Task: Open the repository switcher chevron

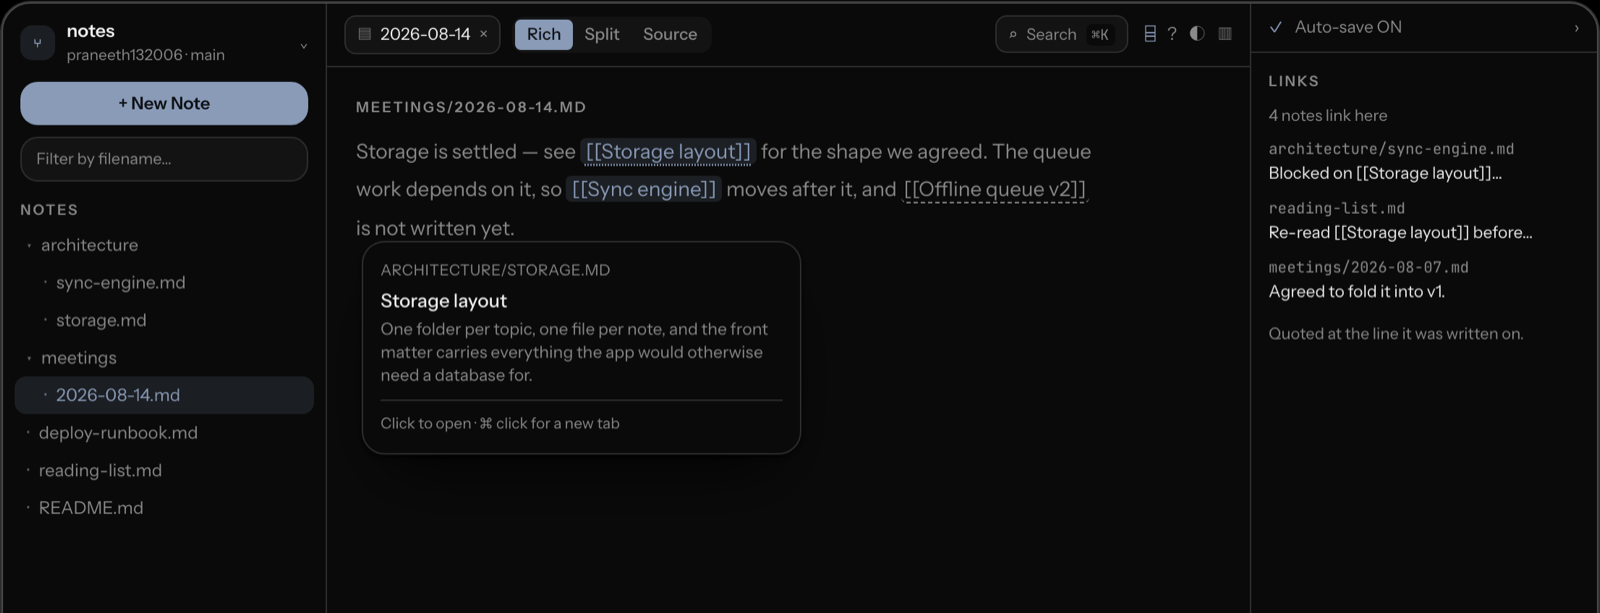Action: click(303, 45)
